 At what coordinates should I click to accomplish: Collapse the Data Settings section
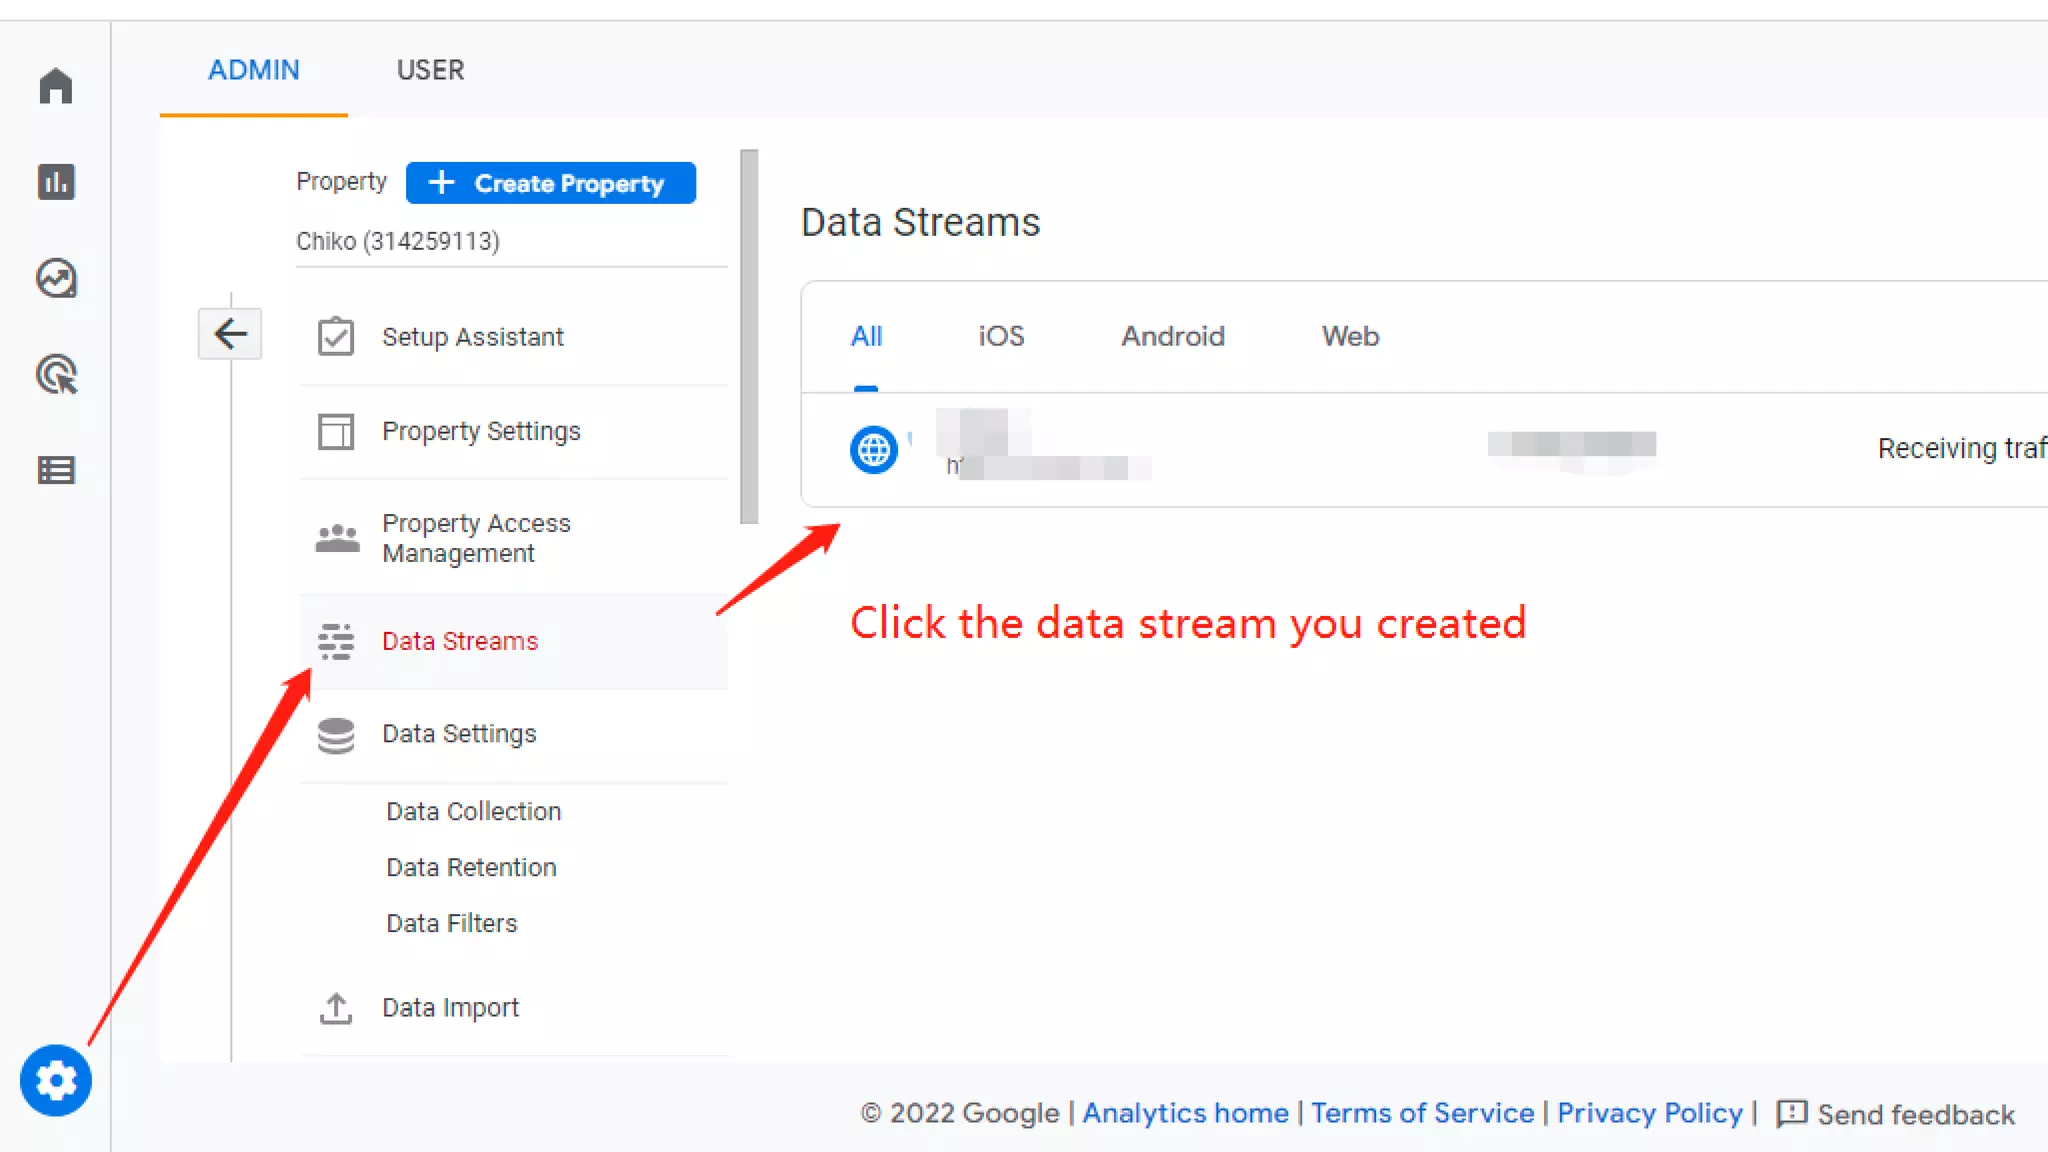coord(459,734)
